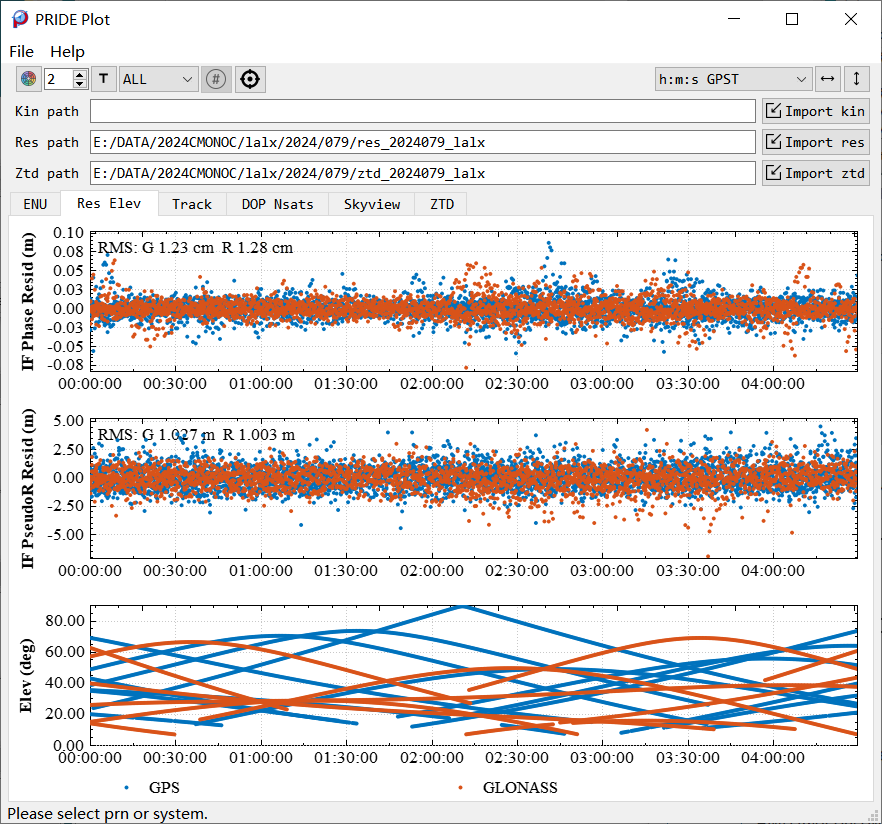Viewport: 882px width, 824px height.
Task: Toggle the T text button
Action: tap(104, 79)
